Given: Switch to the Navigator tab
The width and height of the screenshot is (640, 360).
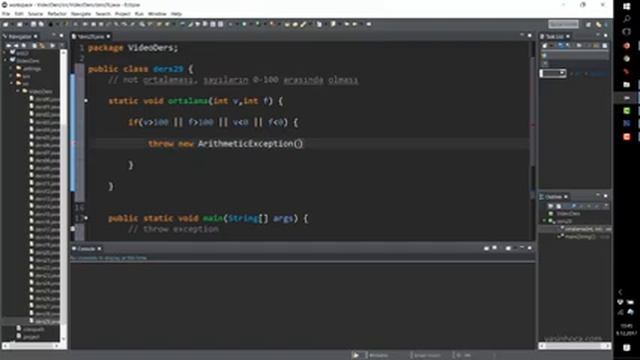Looking at the screenshot, I should tap(20, 36).
